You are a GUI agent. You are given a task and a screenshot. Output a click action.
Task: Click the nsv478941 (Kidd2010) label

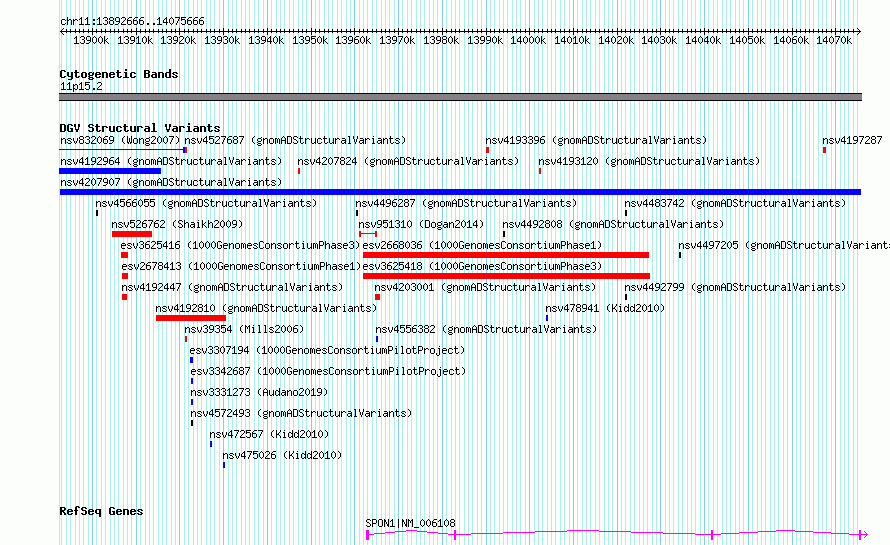[x=605, y=308]
